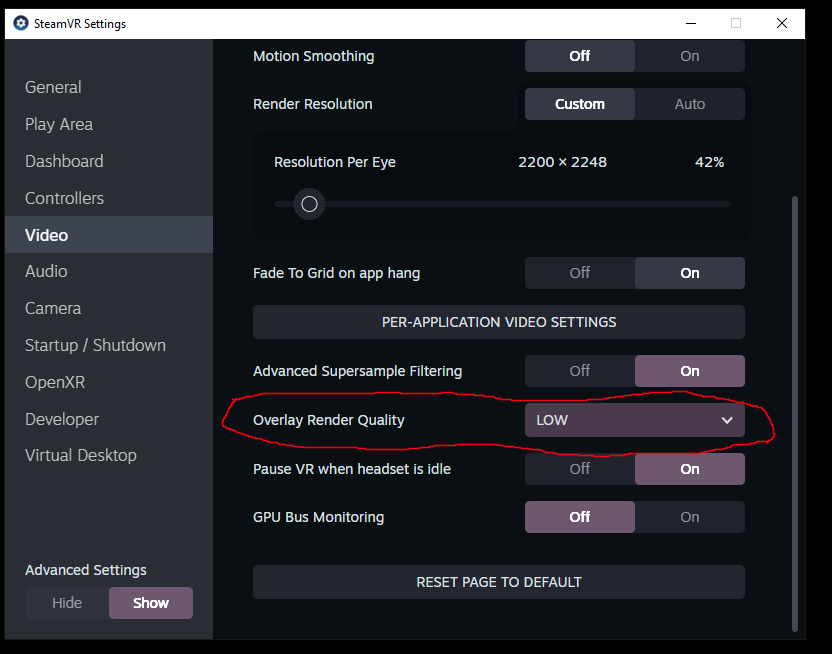
Task: Hide Advanced Settings
Action: (67, 603)
